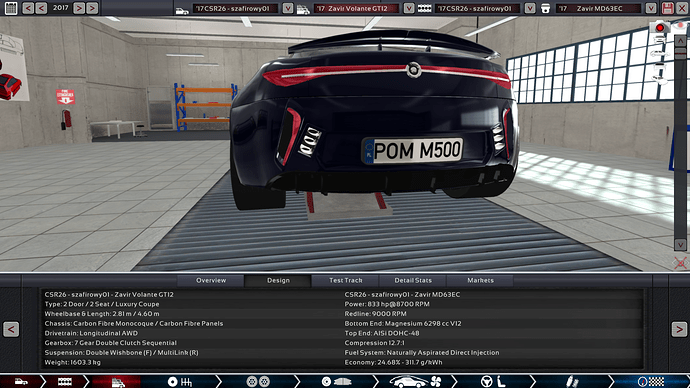This screenshot has width=690, height=388.
Task: Open the steering wheel and seat interior step
Action: click(x=493, y=381)
